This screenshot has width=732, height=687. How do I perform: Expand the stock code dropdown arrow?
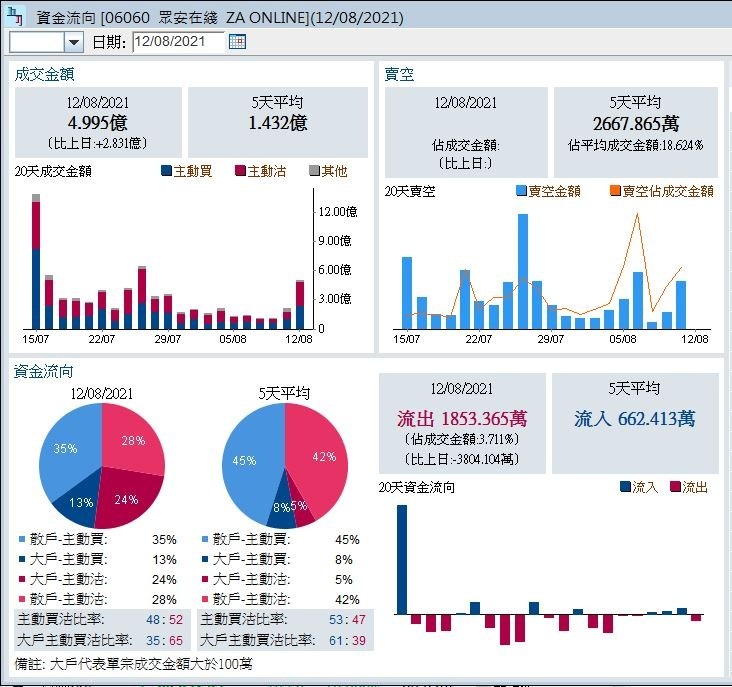(74, 42)
